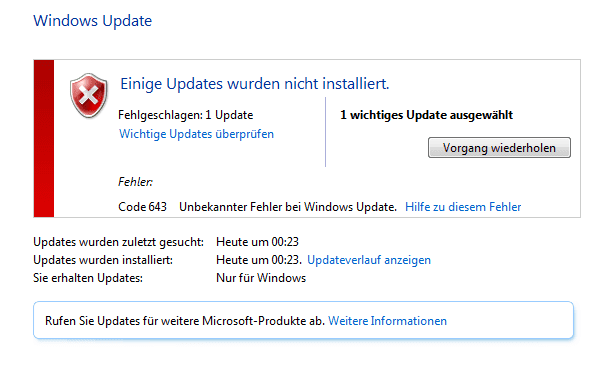Click the Updates wurden installiert label
The width and height of the screenshot is (611, 373).
103,260
